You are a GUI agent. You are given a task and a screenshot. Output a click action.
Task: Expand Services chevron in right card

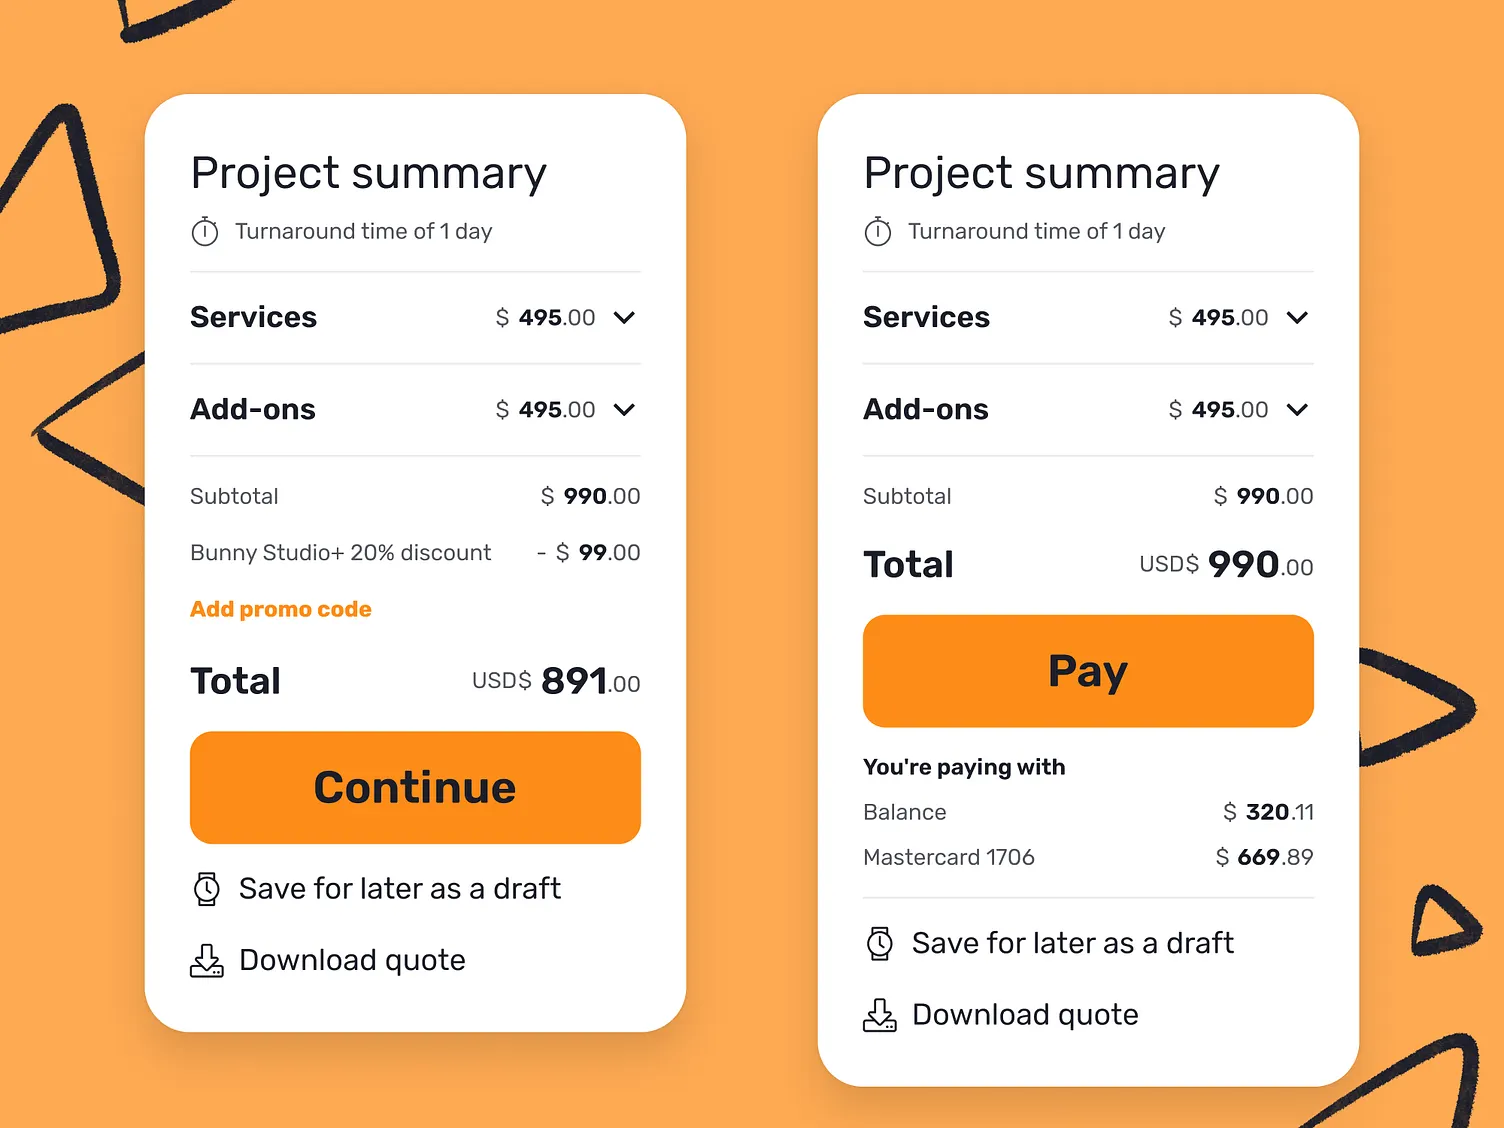(1297, 318)
